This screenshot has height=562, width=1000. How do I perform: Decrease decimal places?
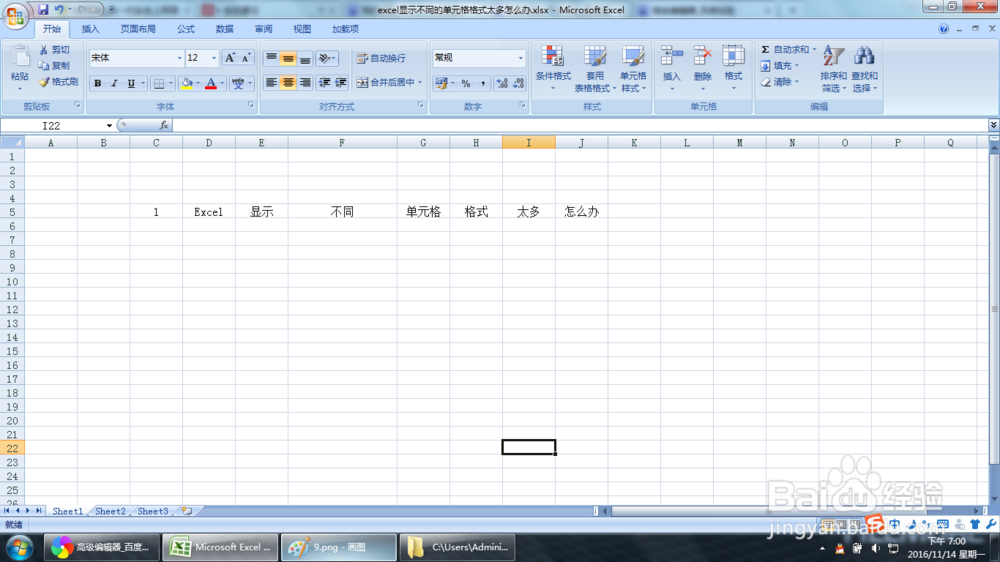(x=518, y=84)
